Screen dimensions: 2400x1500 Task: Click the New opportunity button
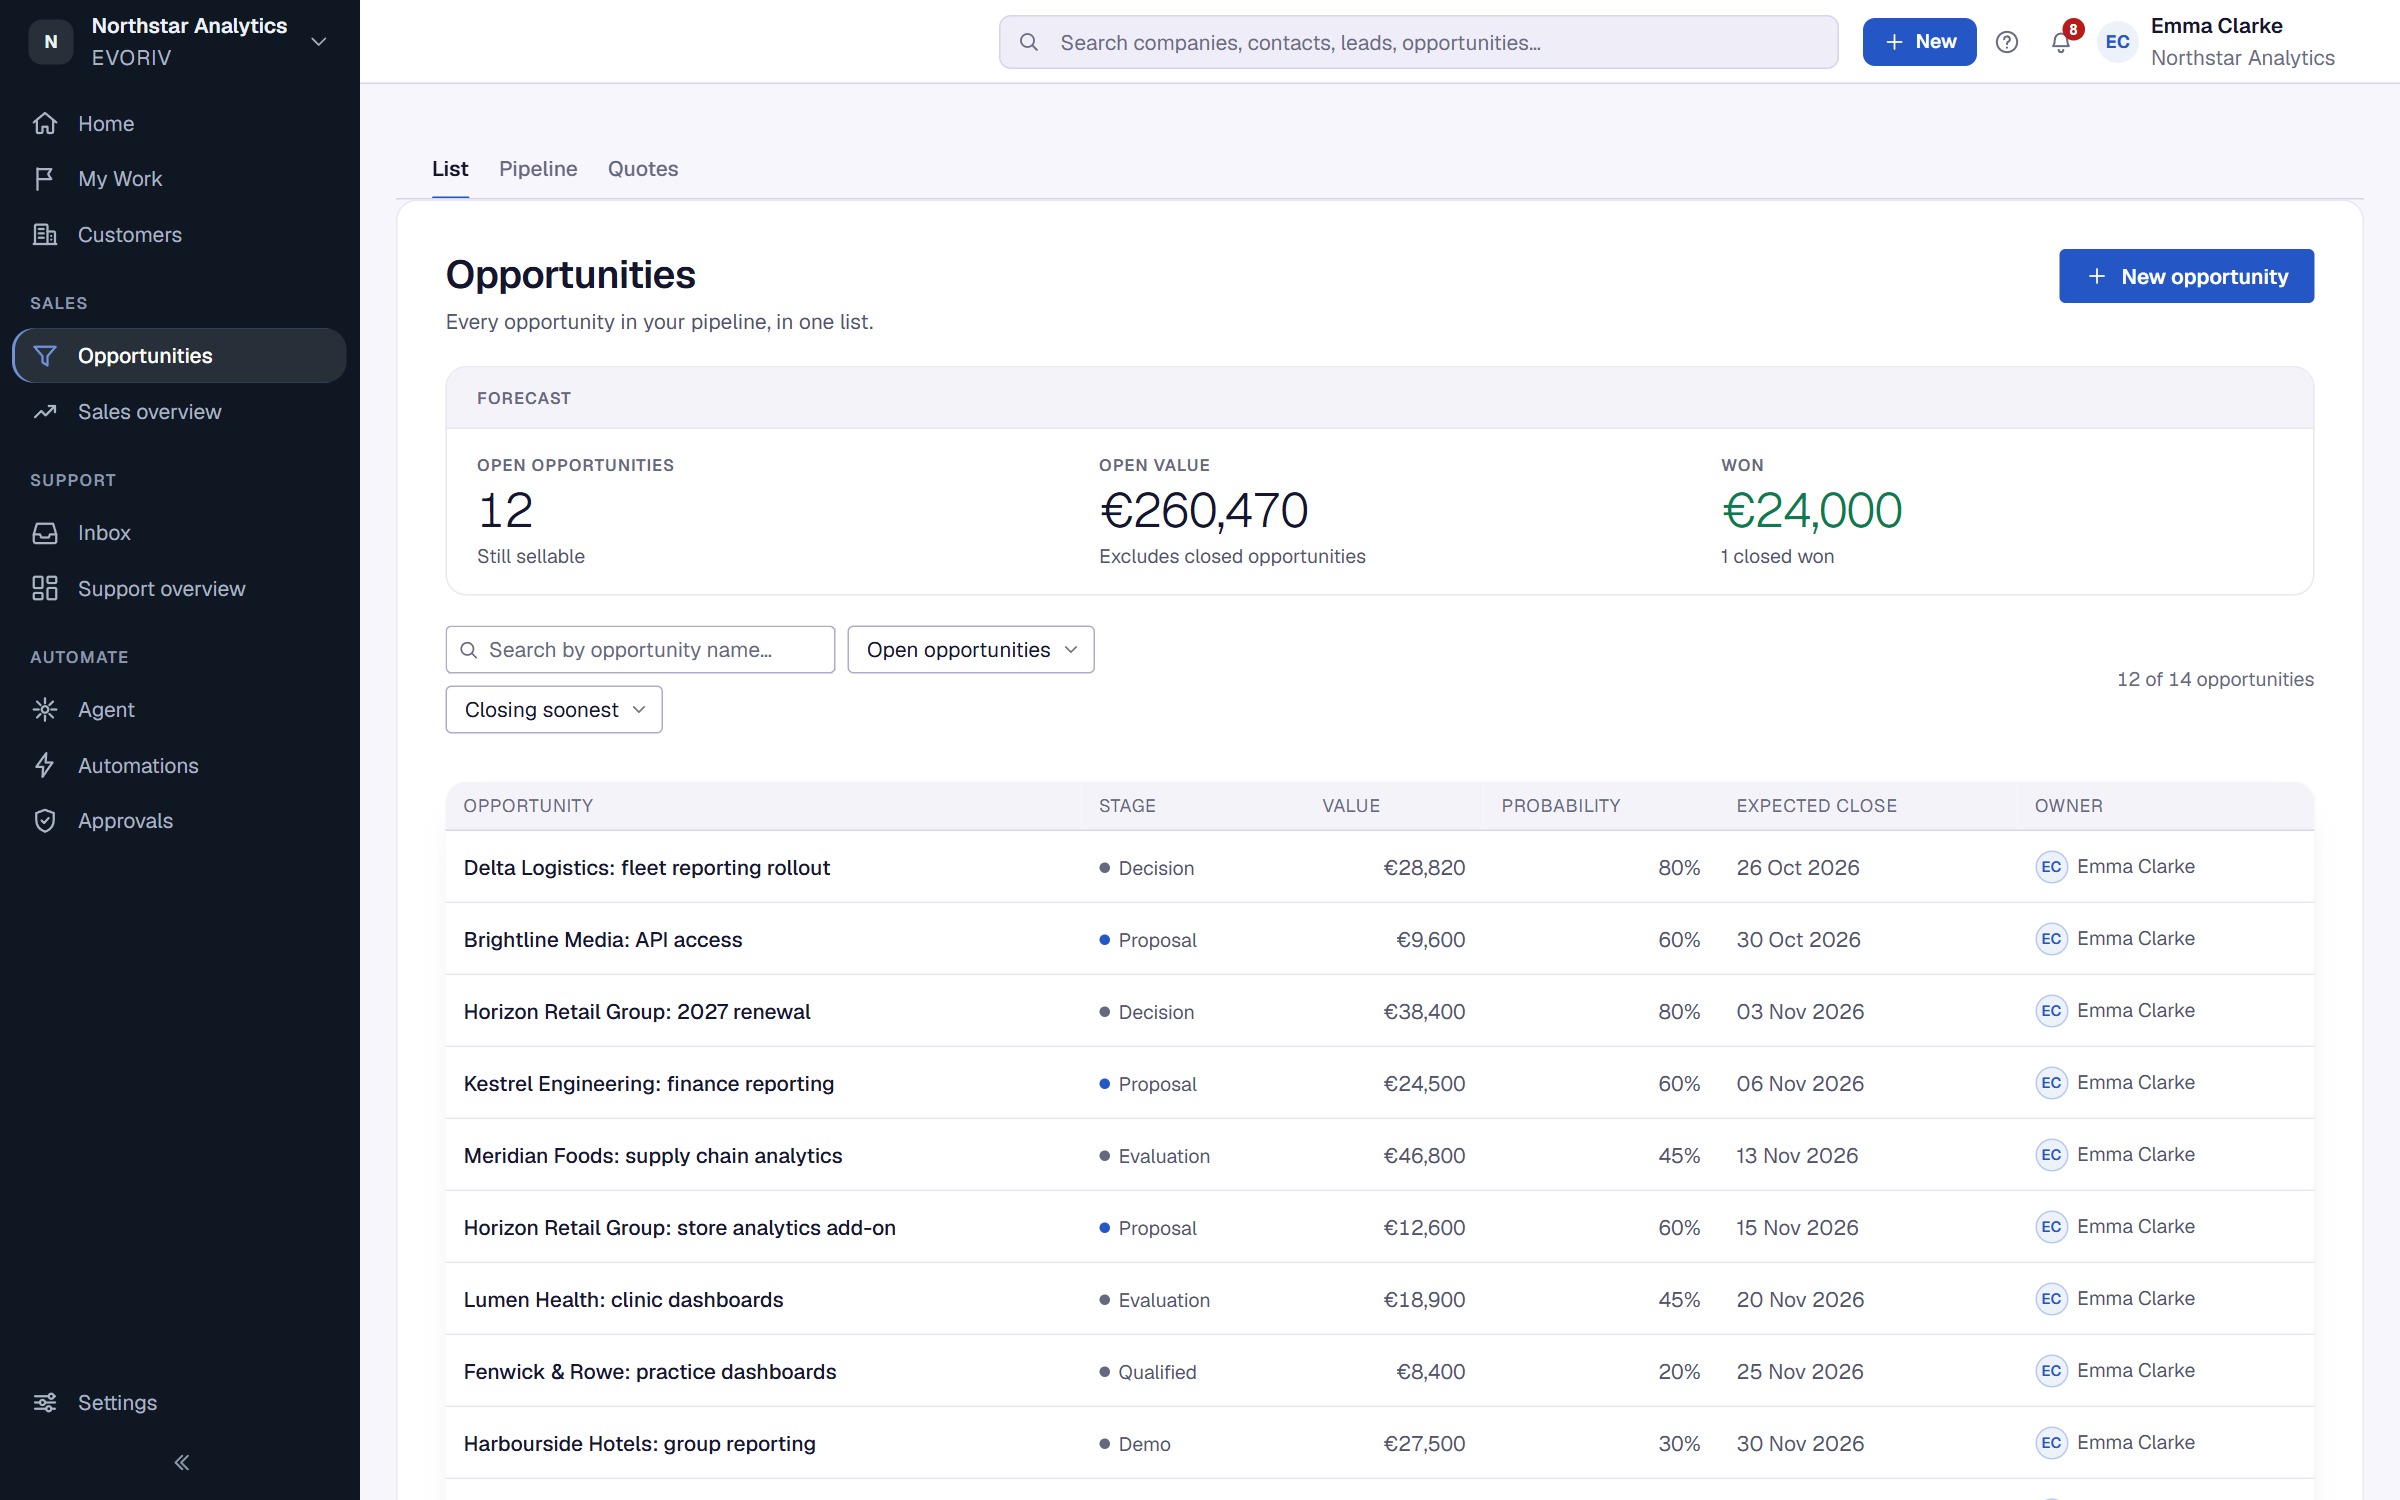pos(2186,276)
